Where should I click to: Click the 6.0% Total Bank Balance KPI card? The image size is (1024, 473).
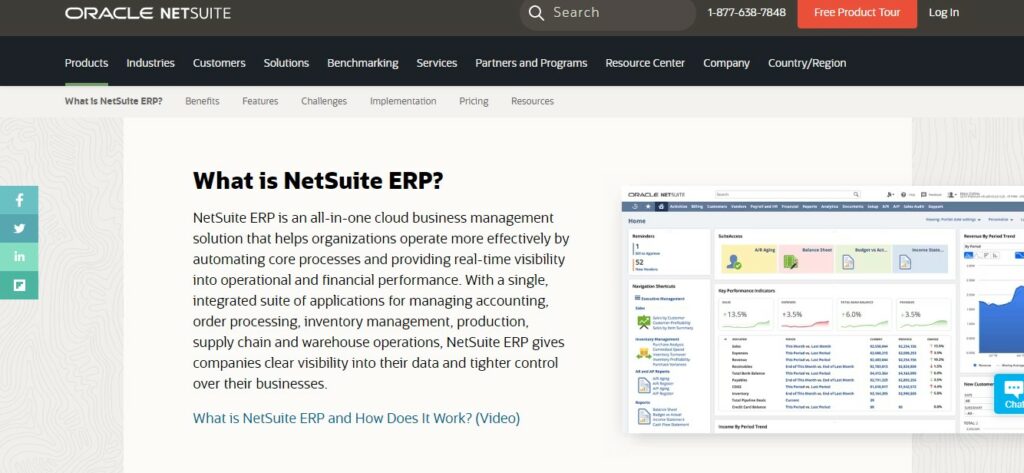(865, 314)
